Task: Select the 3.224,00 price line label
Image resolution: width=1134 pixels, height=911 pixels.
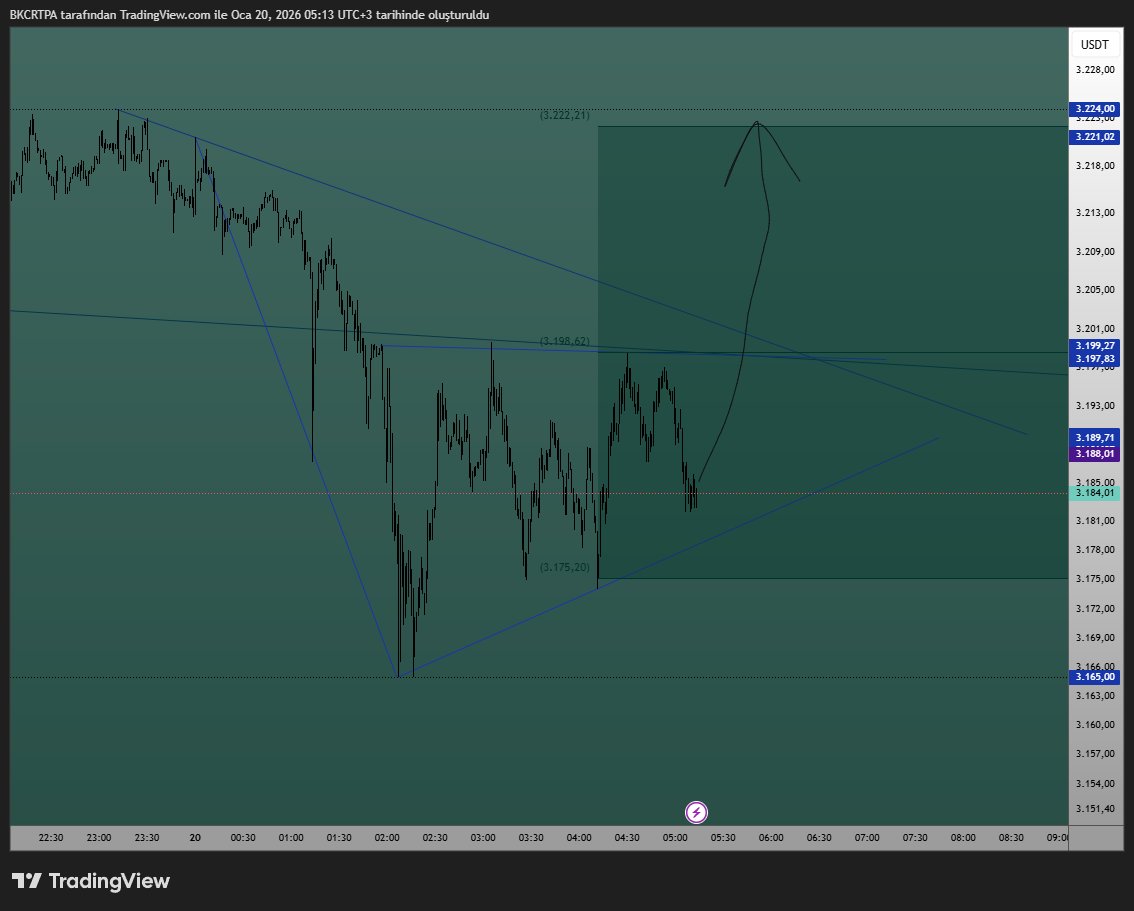Action: point(1094,109)
